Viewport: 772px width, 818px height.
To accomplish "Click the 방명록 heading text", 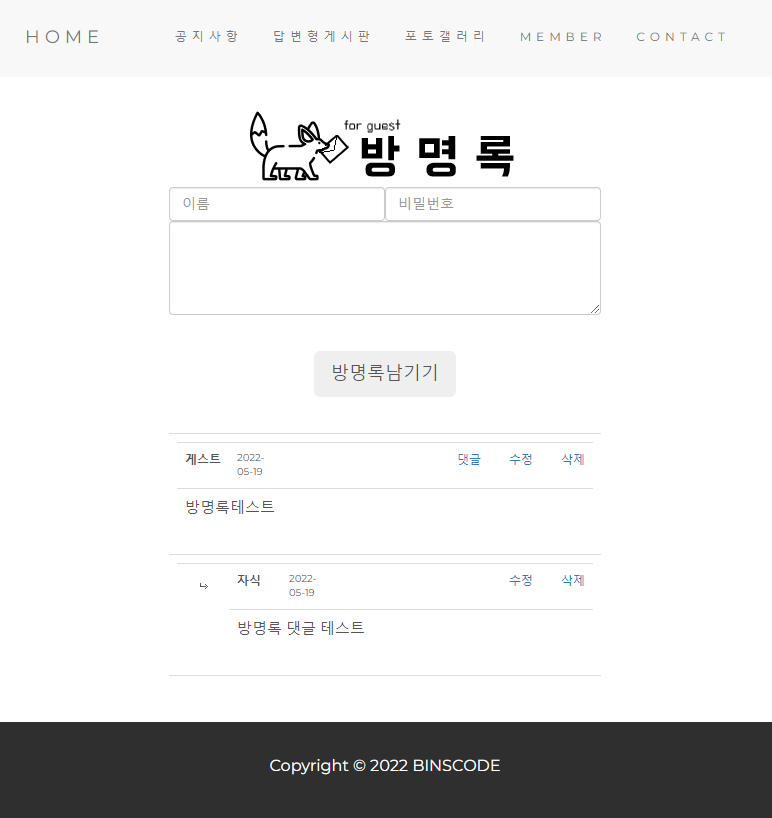I will 437,156.
